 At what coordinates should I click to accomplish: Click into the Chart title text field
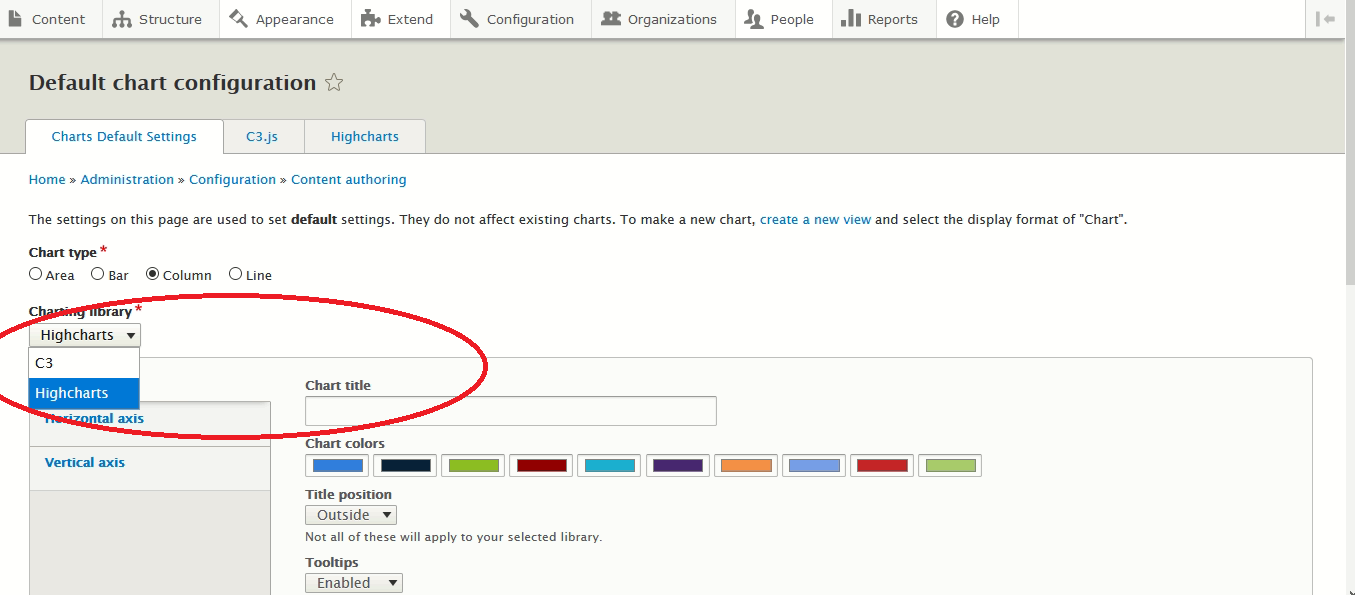[x=510, y=411]
